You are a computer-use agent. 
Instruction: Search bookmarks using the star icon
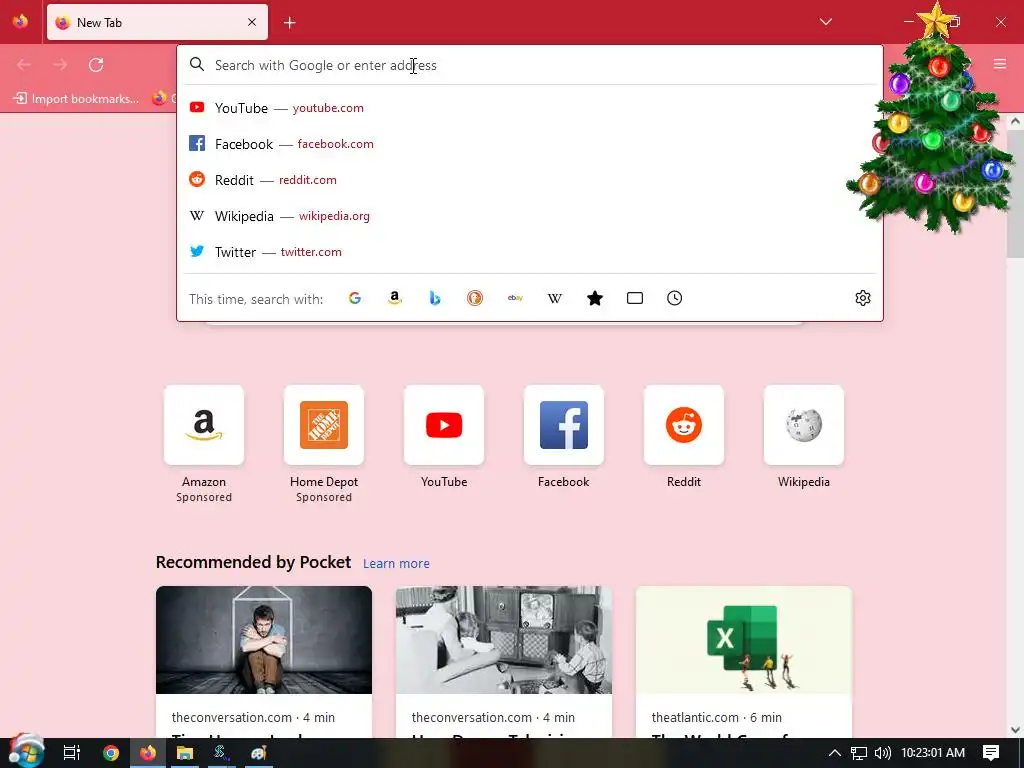coord(595,298)
